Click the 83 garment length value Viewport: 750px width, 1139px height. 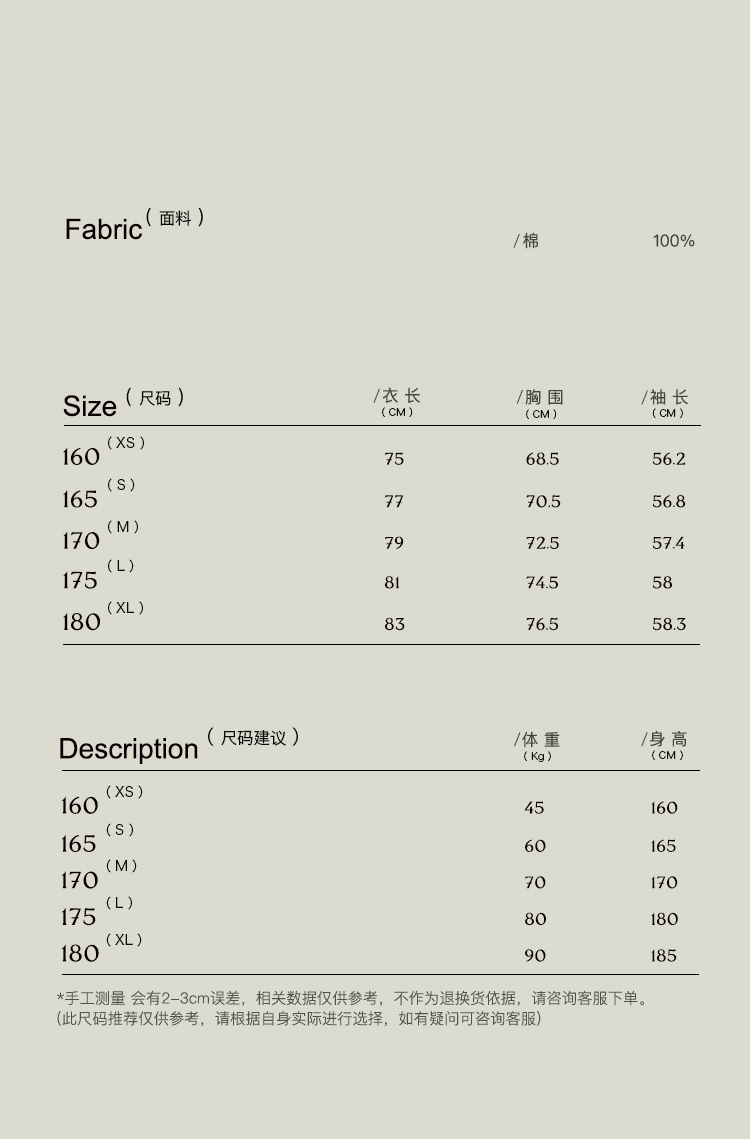click(394, 624)
